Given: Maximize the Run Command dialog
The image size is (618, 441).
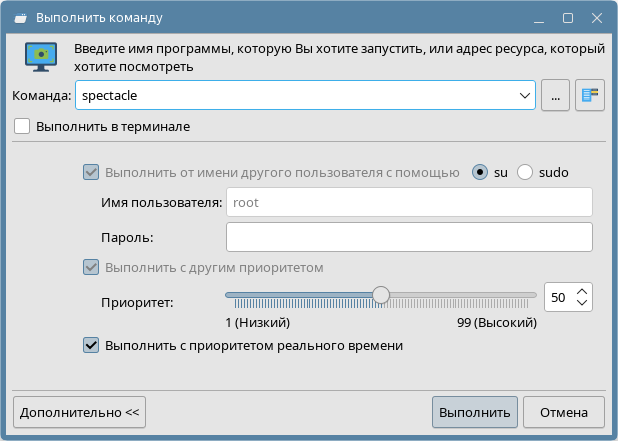Looking at the screenshot, I should tap(567, 17).
